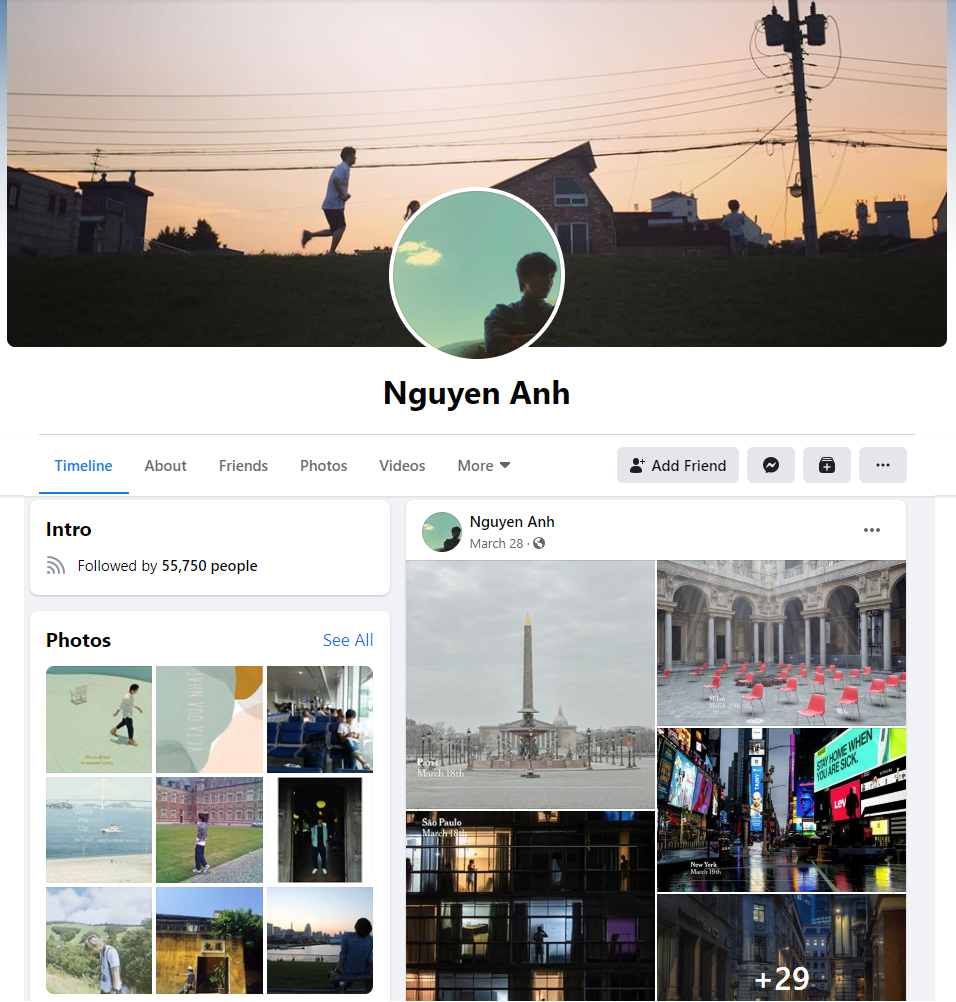
Task: Click the followers RSS feed icon
Action: 56,566
